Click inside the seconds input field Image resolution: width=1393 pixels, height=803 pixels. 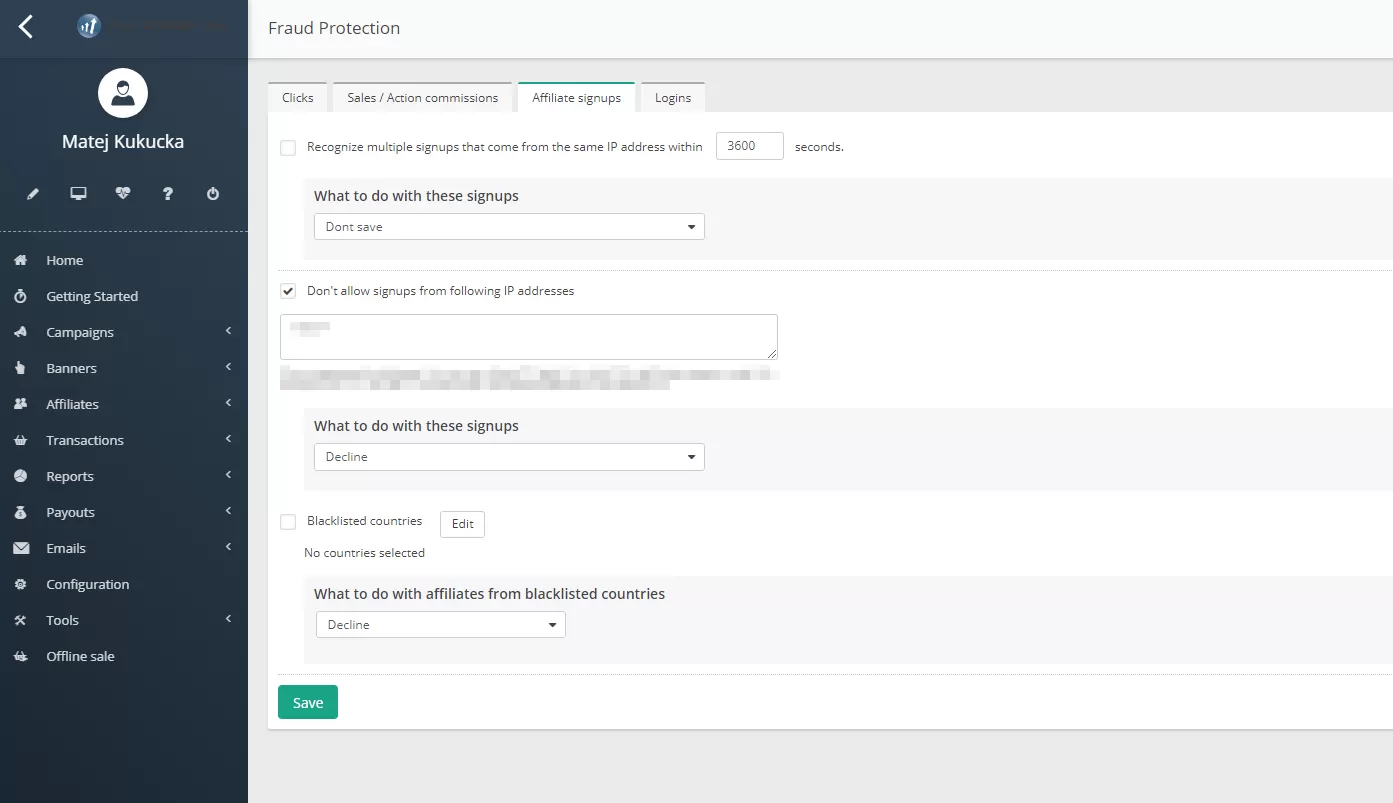(749, 145)
